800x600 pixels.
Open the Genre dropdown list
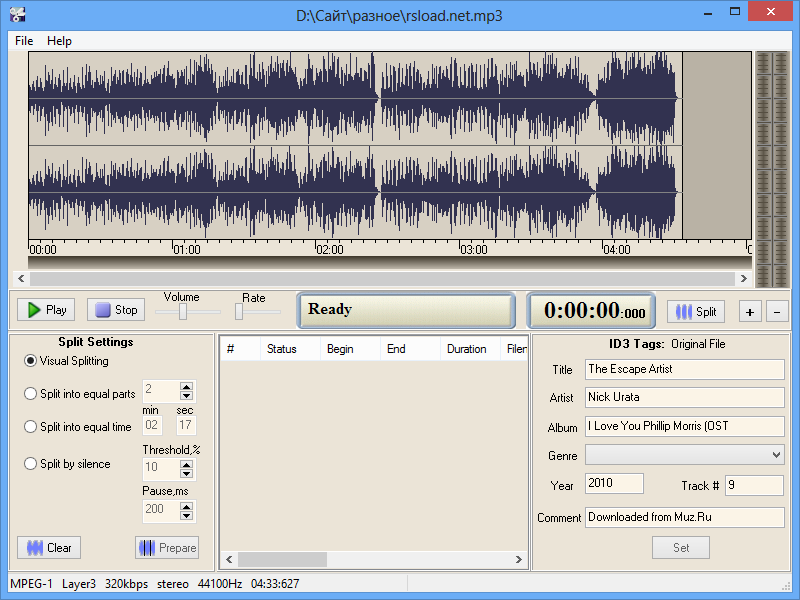pyautogui.click(x=777, y=455)
